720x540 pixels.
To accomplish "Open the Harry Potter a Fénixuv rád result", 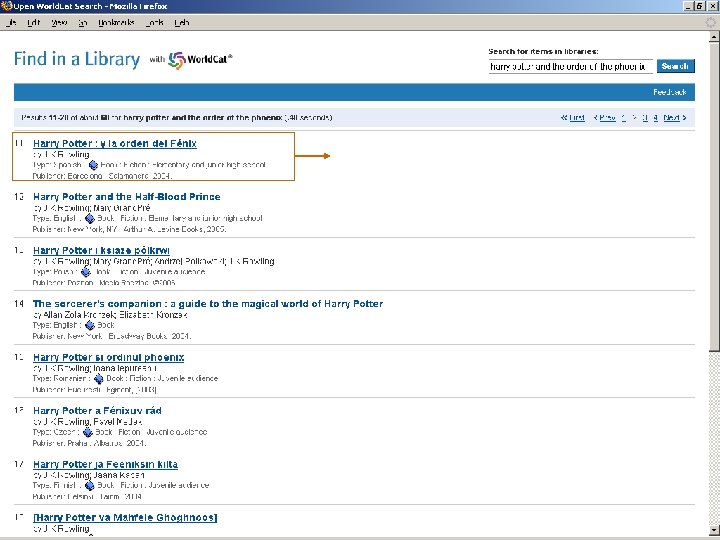I will (97, 411).
